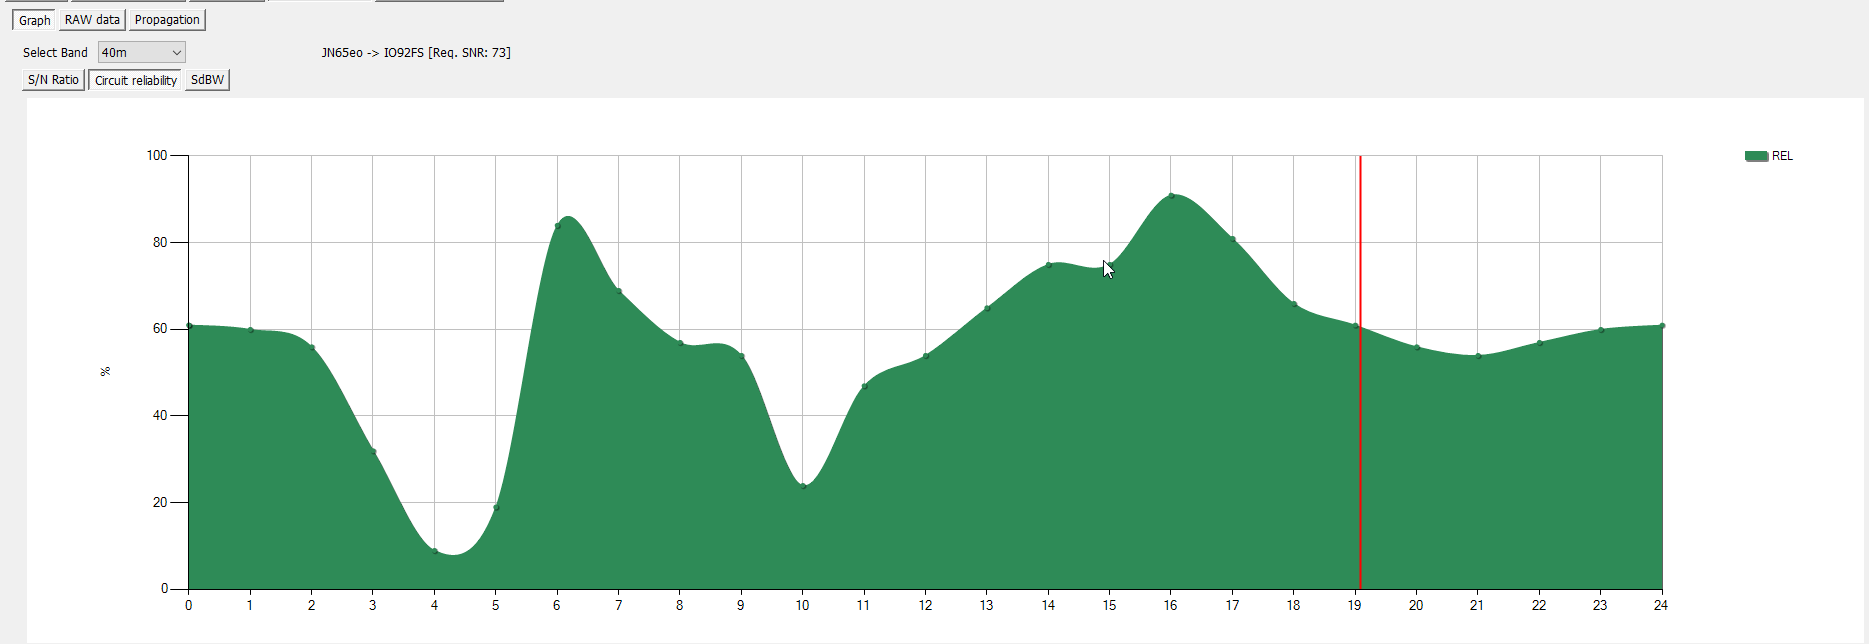Click the green REL legend swatch
Viewport: 1869px width, 644px height.
(x=1756, y=156)
